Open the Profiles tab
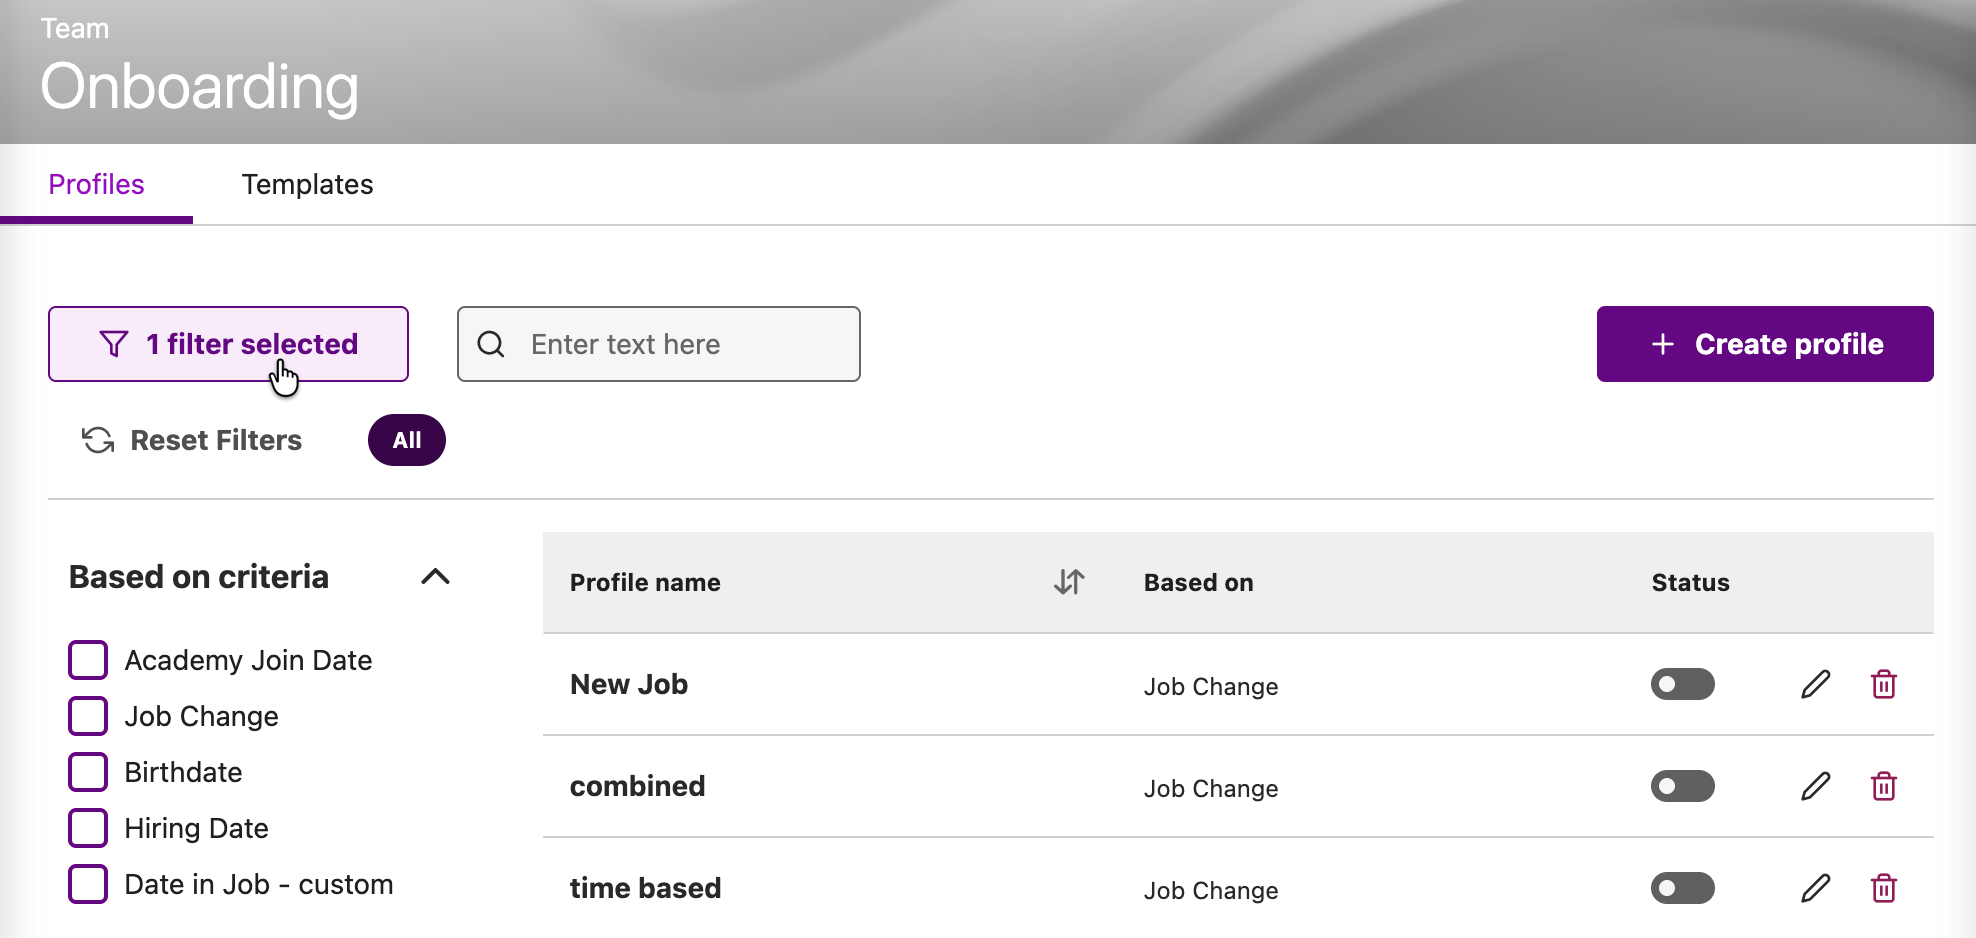This screenshot has width=1976, height=938. point(97,185)
